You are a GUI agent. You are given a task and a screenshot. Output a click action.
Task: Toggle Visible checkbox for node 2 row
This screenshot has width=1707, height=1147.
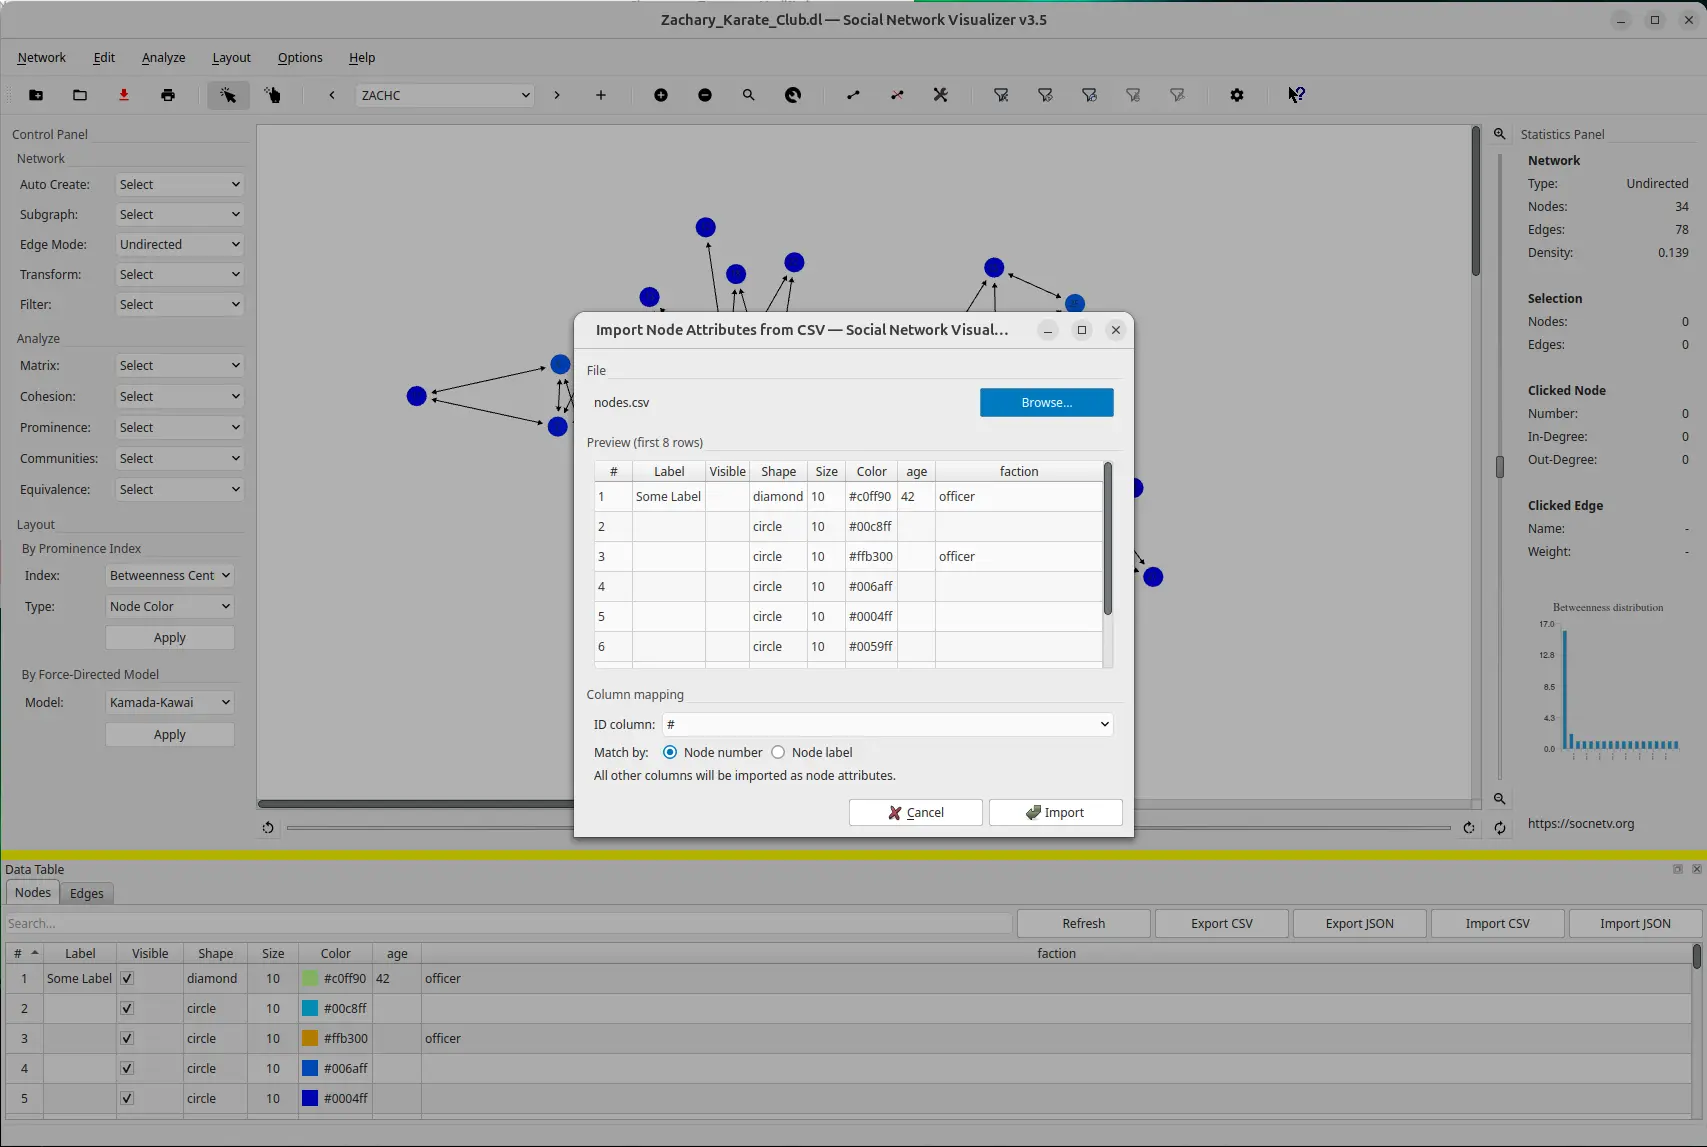coord(127,1008)
